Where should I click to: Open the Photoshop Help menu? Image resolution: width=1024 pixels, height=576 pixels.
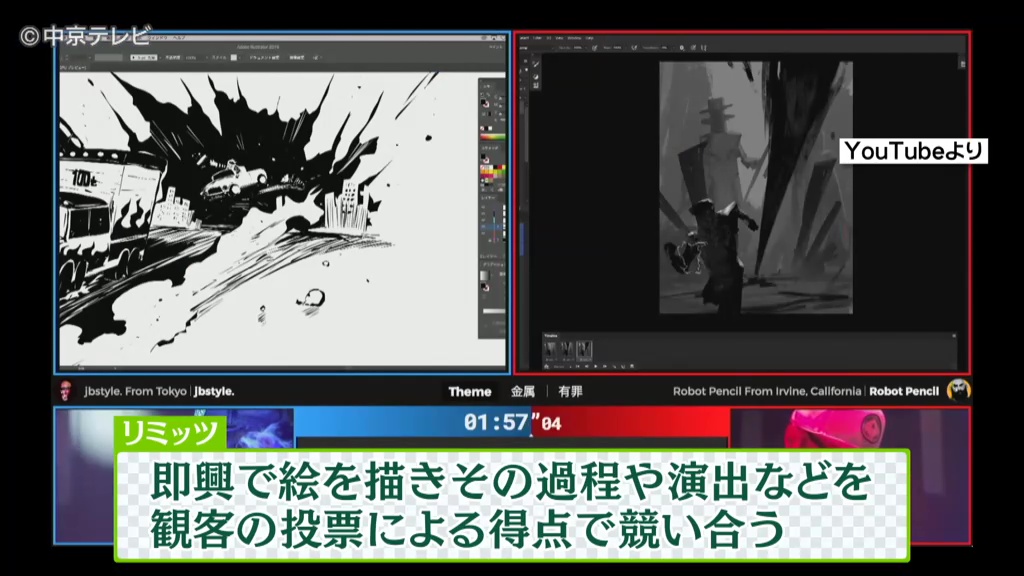point(589,38)
